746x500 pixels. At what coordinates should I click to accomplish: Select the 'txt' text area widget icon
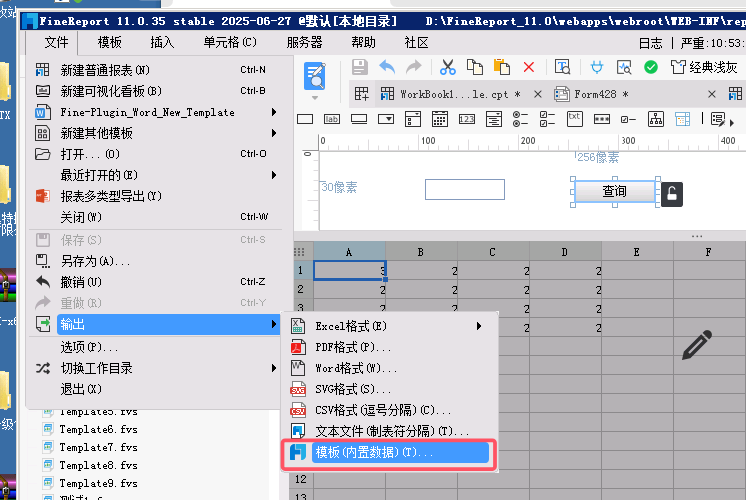coord(575,119)
